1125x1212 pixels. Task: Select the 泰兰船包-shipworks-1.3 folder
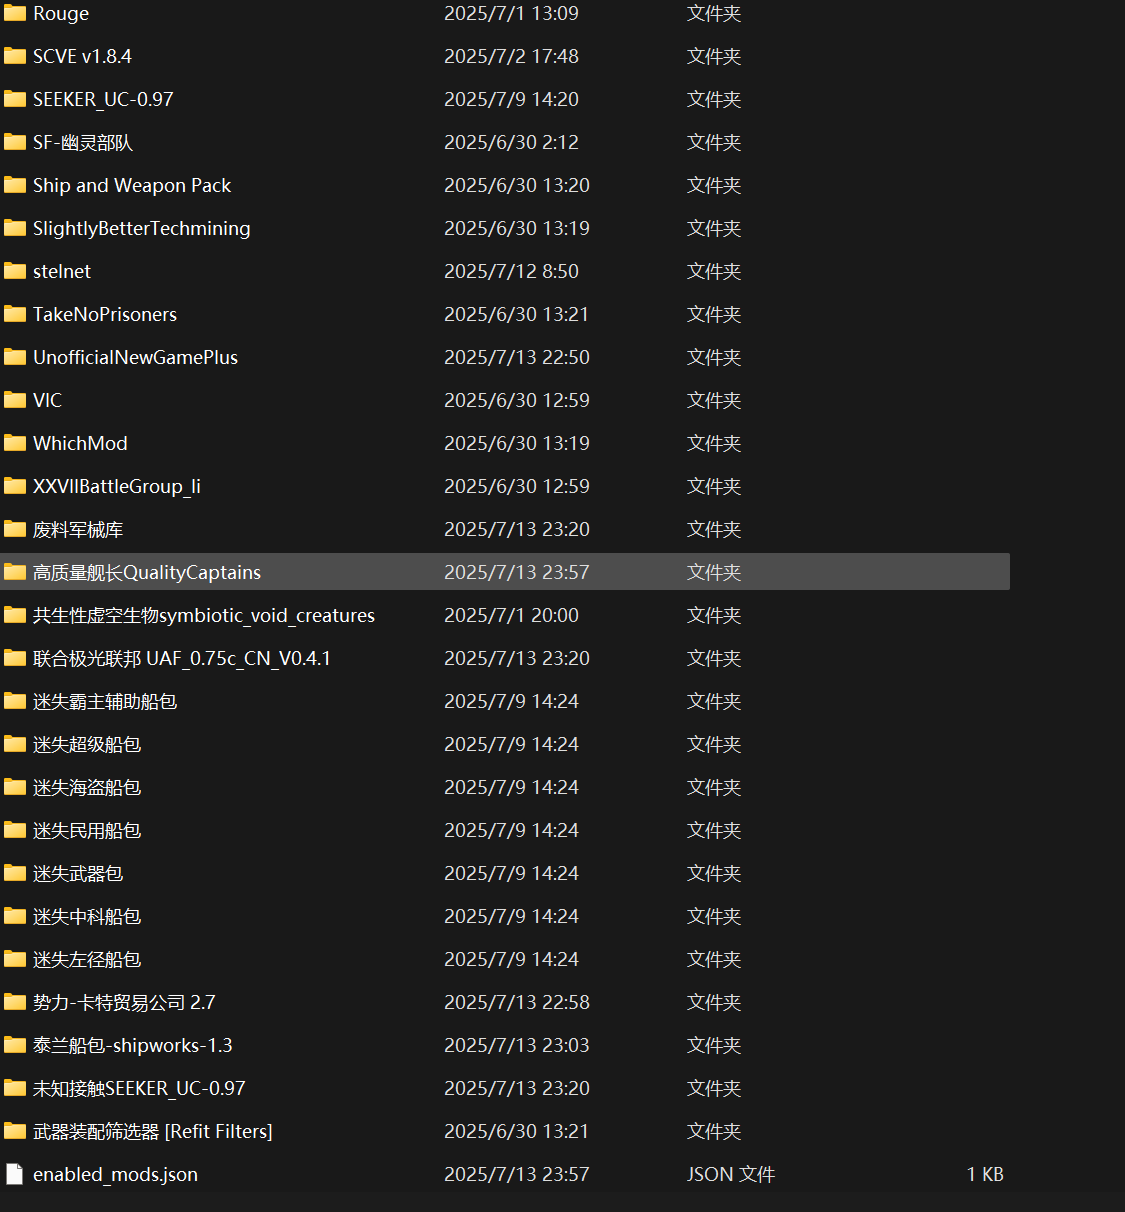(132, 1045)
